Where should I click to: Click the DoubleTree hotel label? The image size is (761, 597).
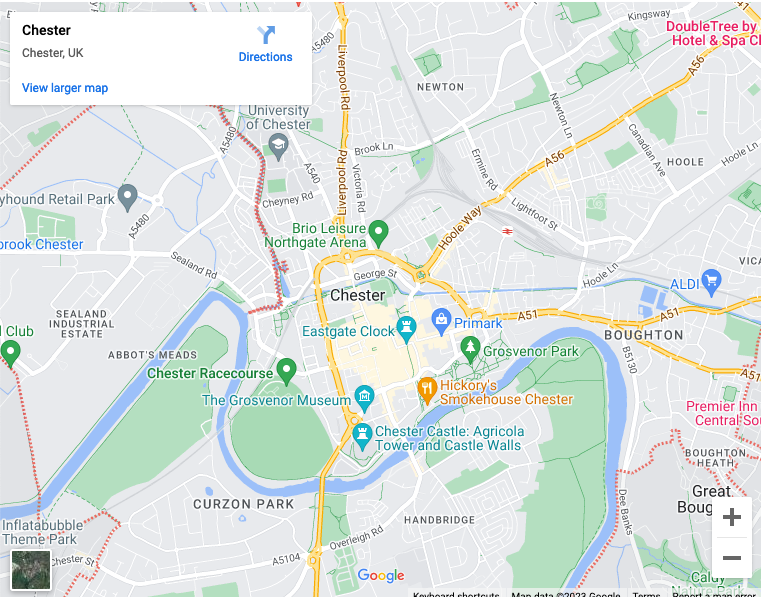coord(712,33)
